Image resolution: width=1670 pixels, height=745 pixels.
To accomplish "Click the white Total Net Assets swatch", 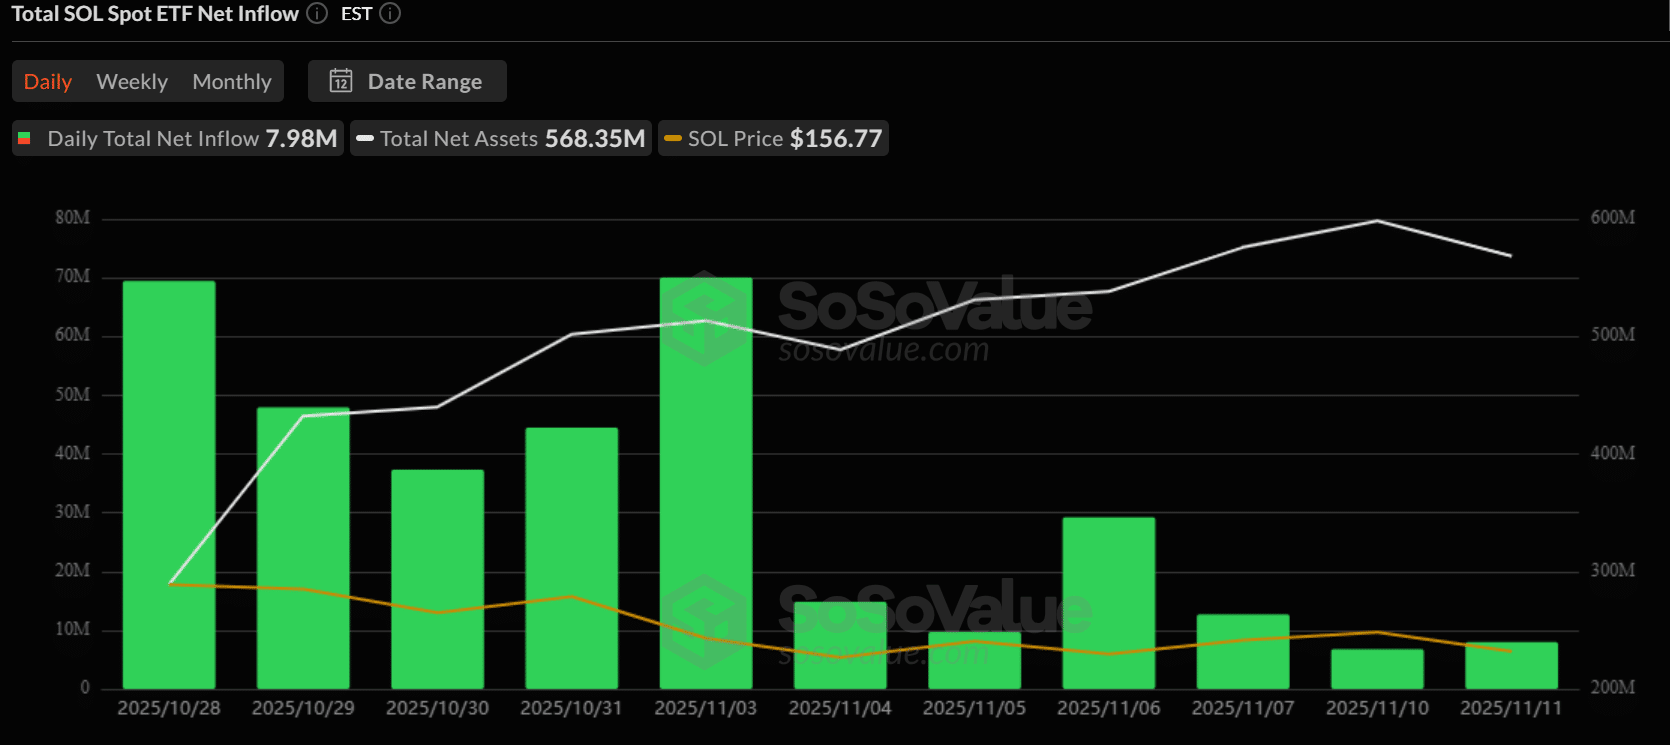I will point(365,138).
